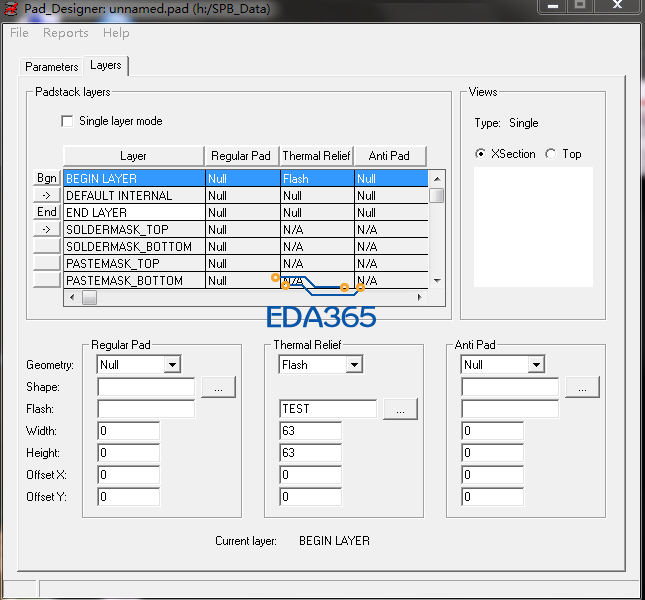Click the XSection preview area in Views
645x600 pixels.
click(x=534, y=227)
